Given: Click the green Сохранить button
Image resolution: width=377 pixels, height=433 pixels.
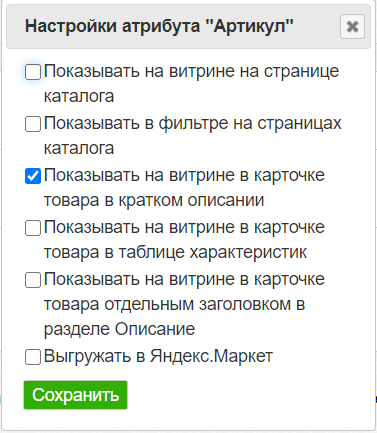Looking at the screenshot, I should click(x=75, y=395).
